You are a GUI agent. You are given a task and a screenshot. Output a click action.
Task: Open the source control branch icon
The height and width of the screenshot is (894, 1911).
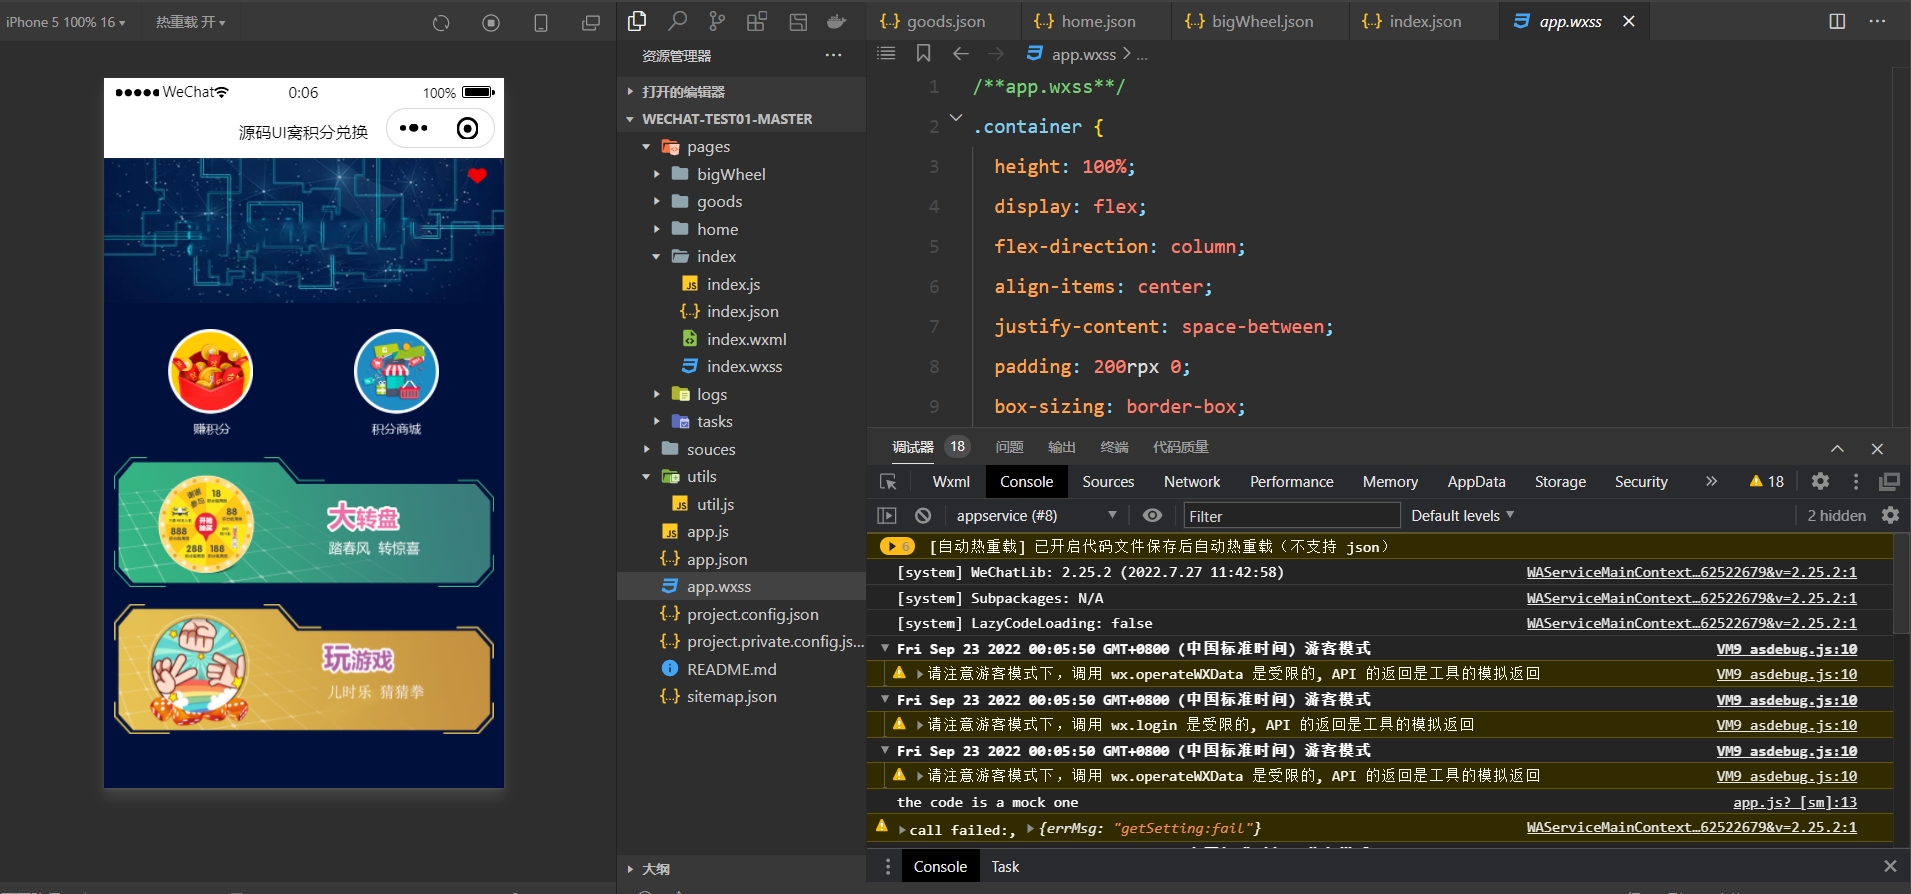point(717,21)
